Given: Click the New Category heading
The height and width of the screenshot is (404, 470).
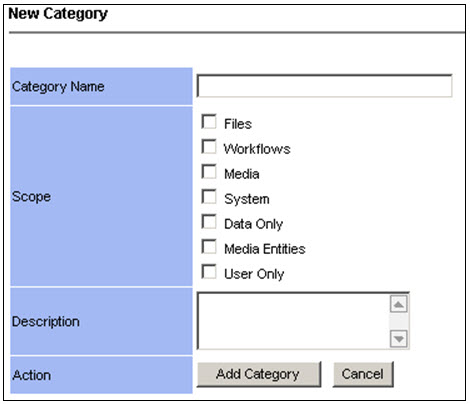Looking at the screenshot, I should click(x=58, y=14).
